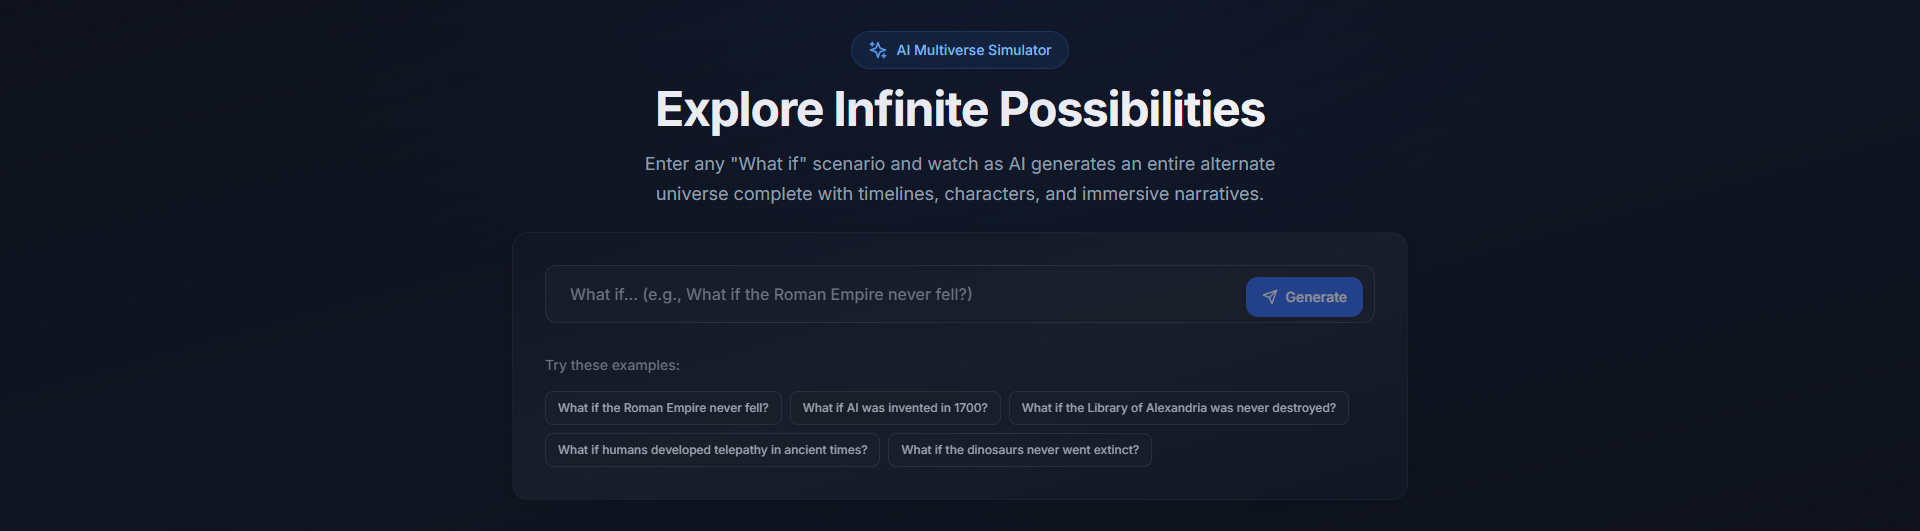
Task: Choose the Roman Empire never fell example
Action: coord(663,408)
